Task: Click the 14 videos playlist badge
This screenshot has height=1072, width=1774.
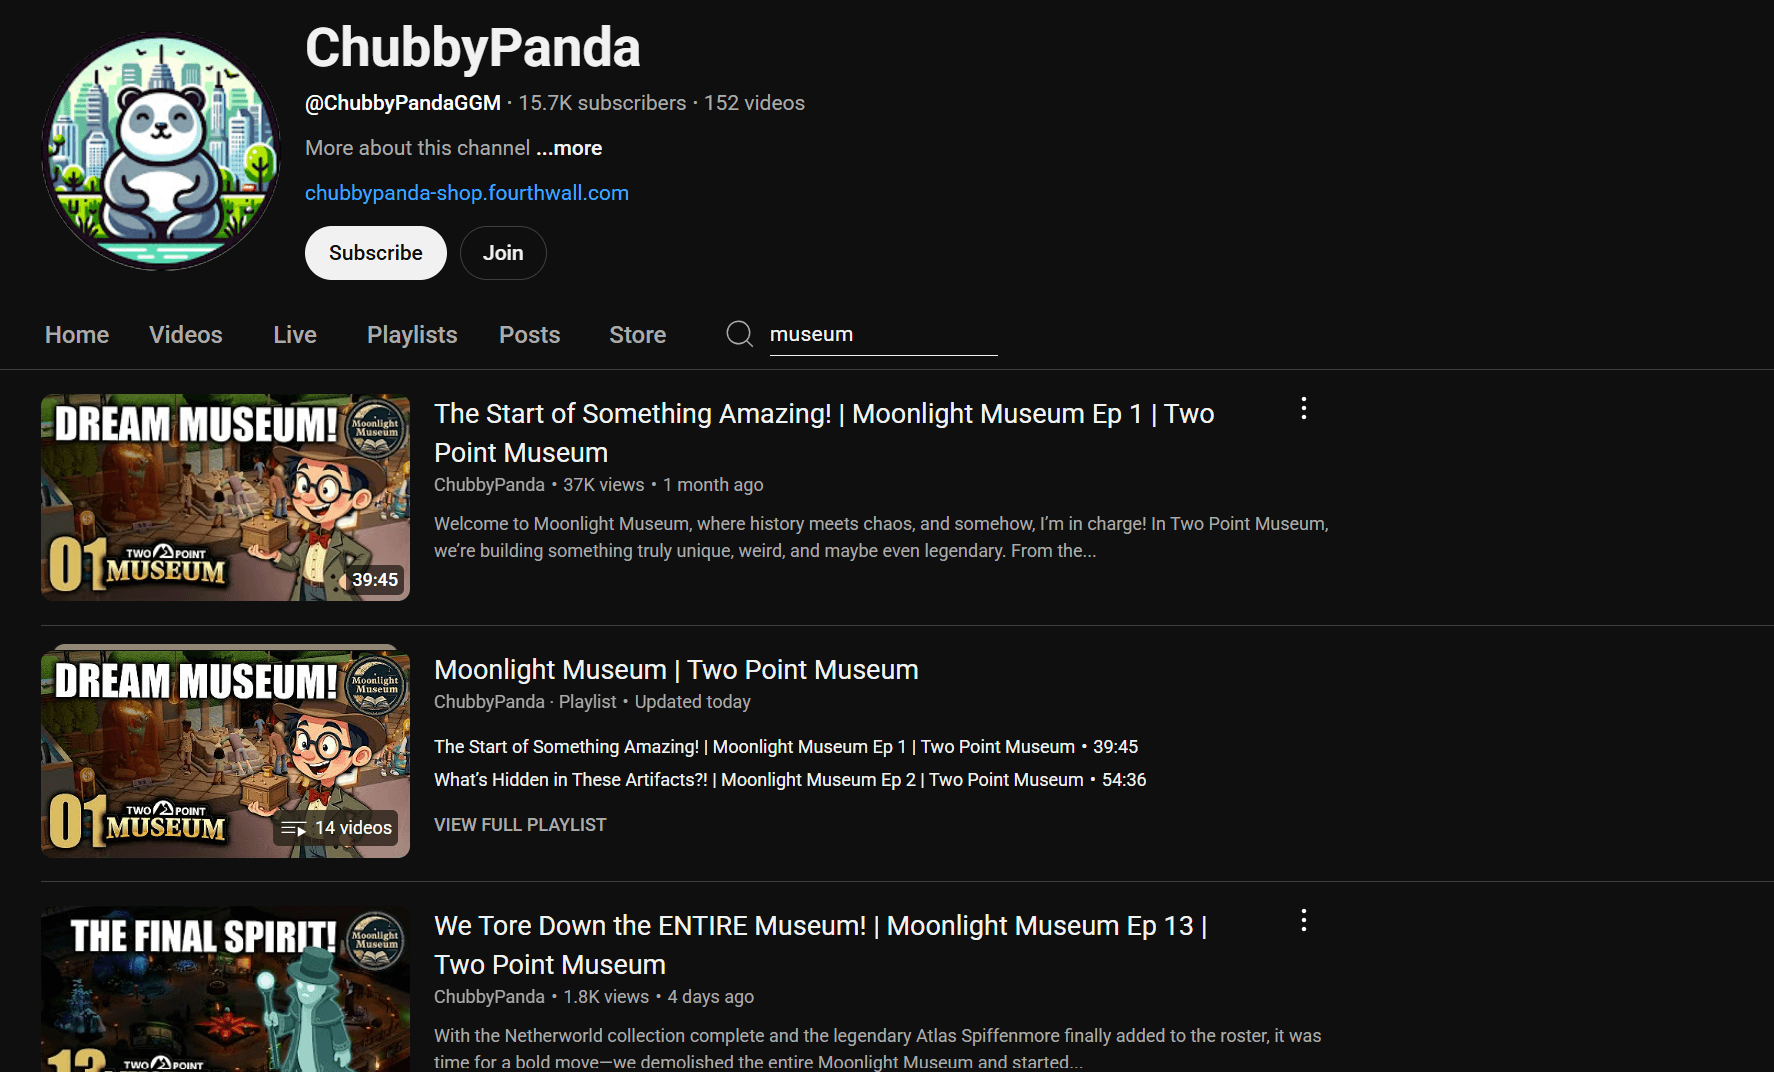Action: coord(336,828)
